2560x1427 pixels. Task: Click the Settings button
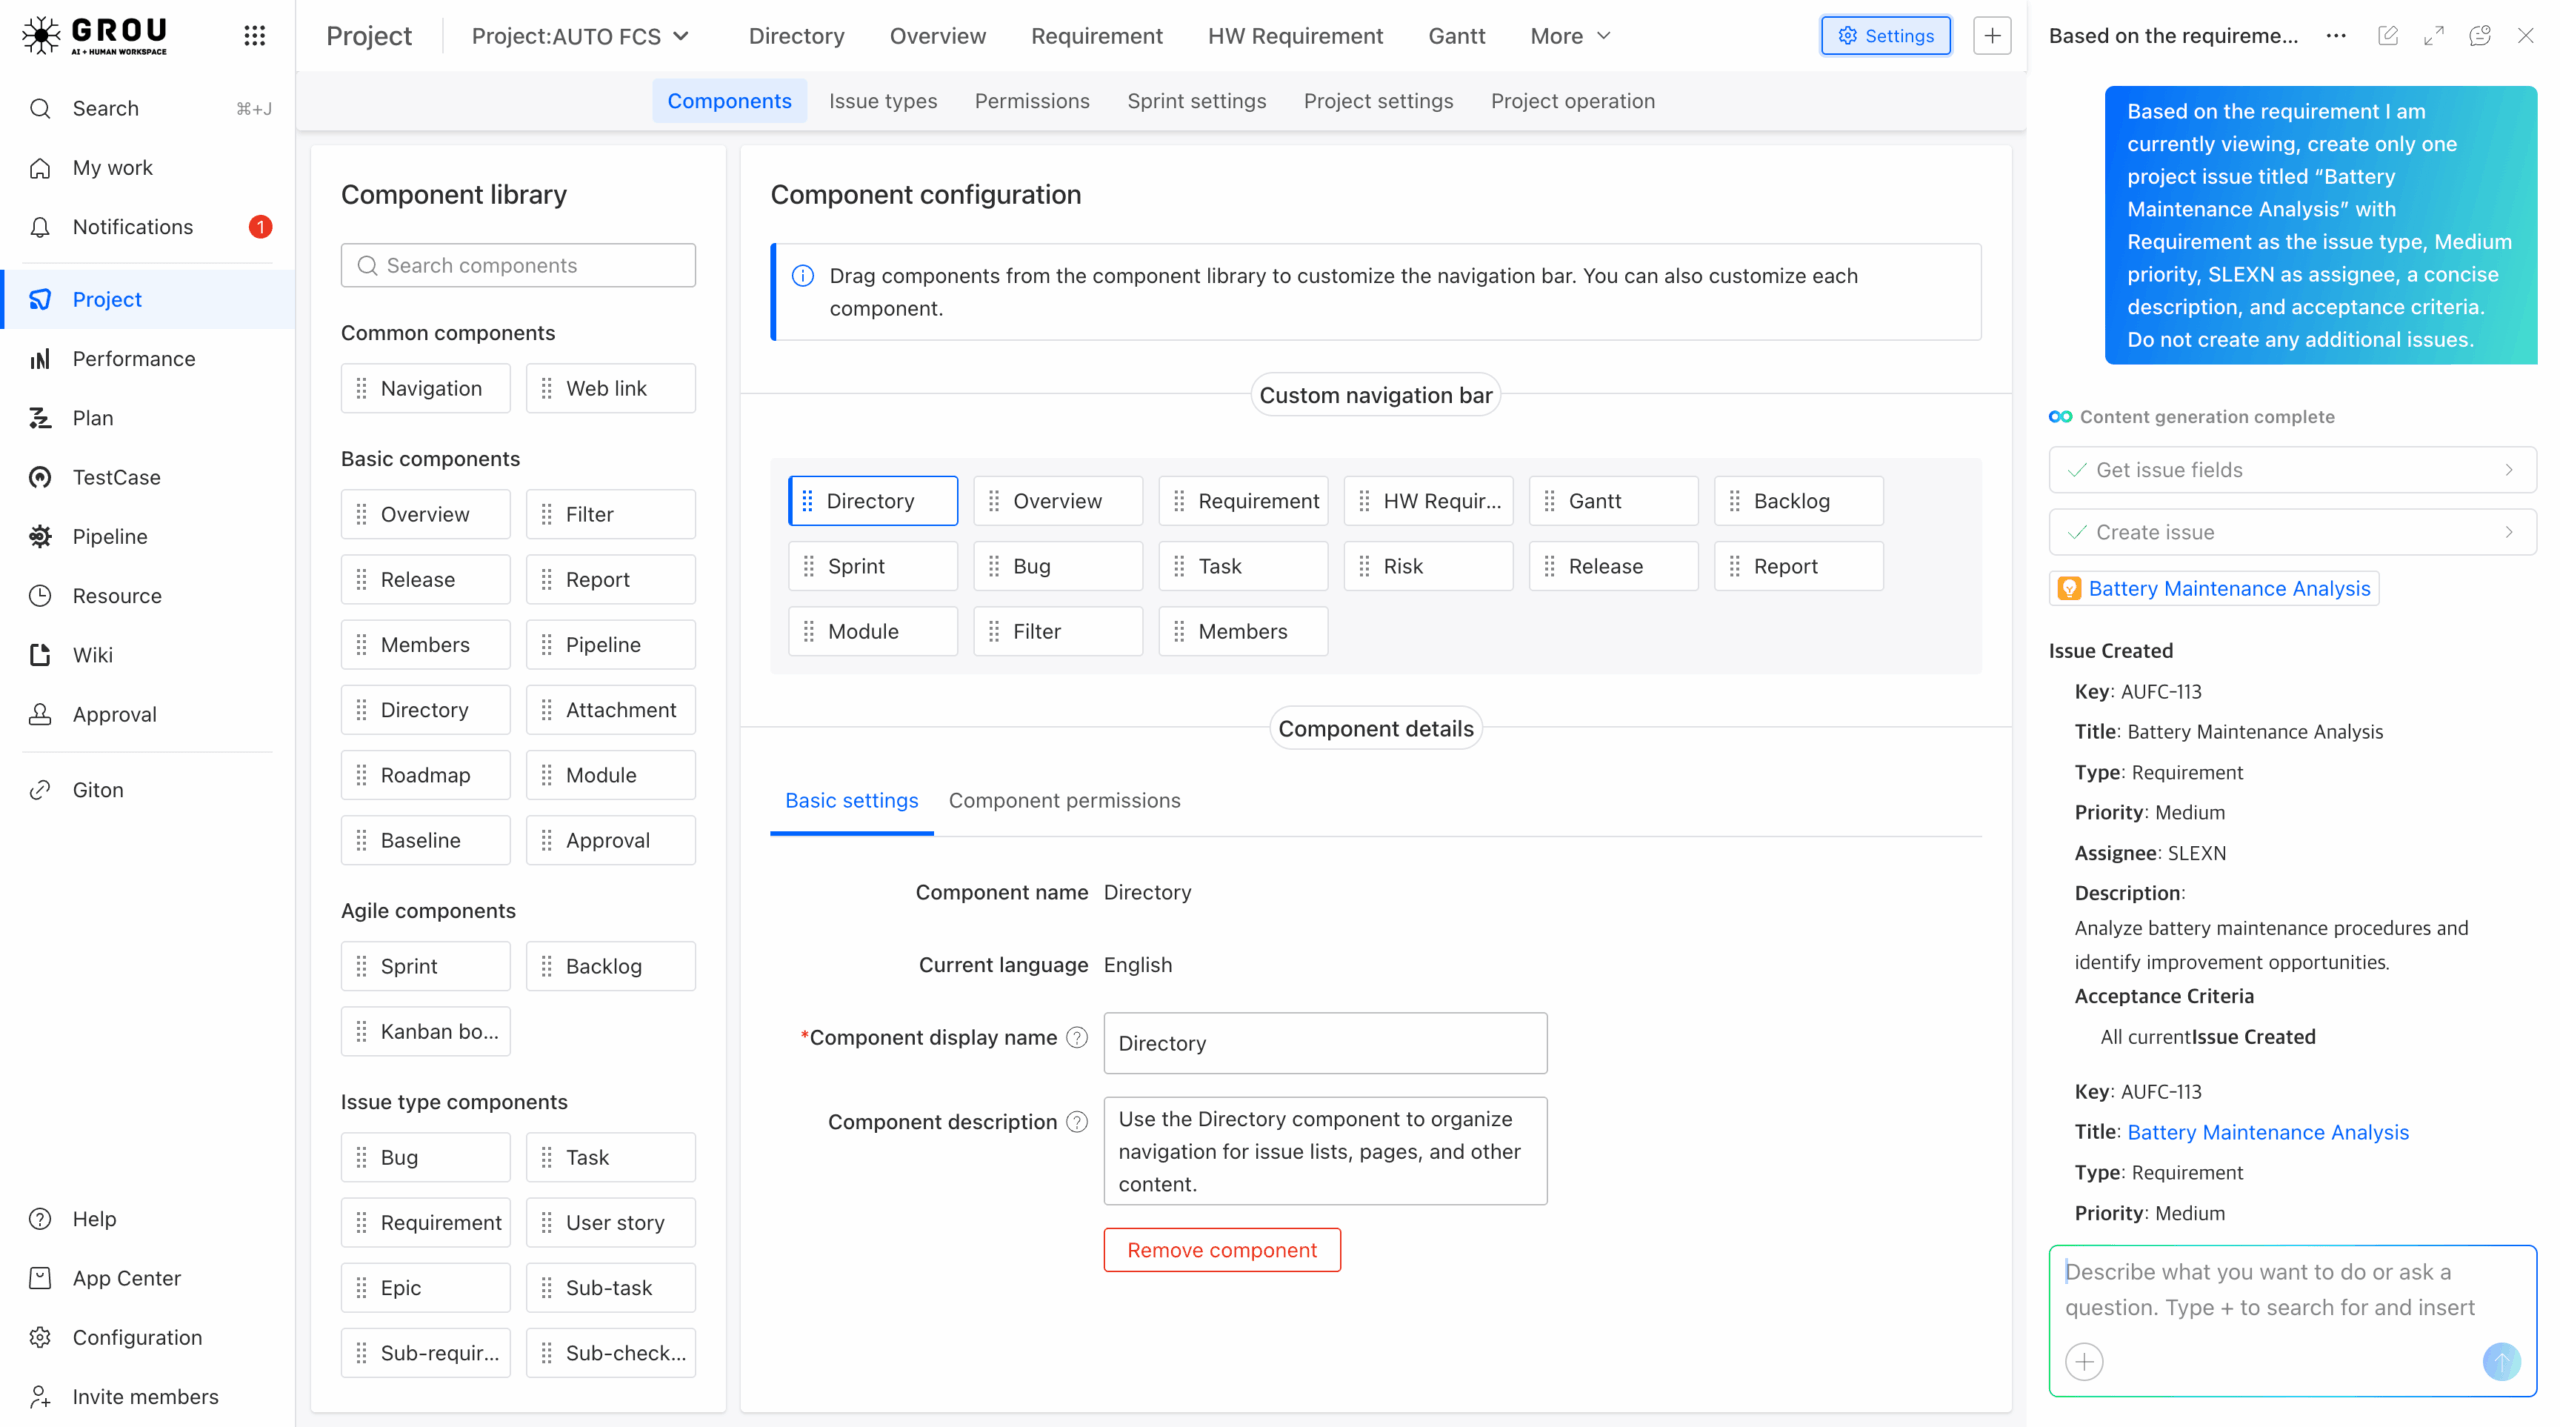[x=1885, y=36]
